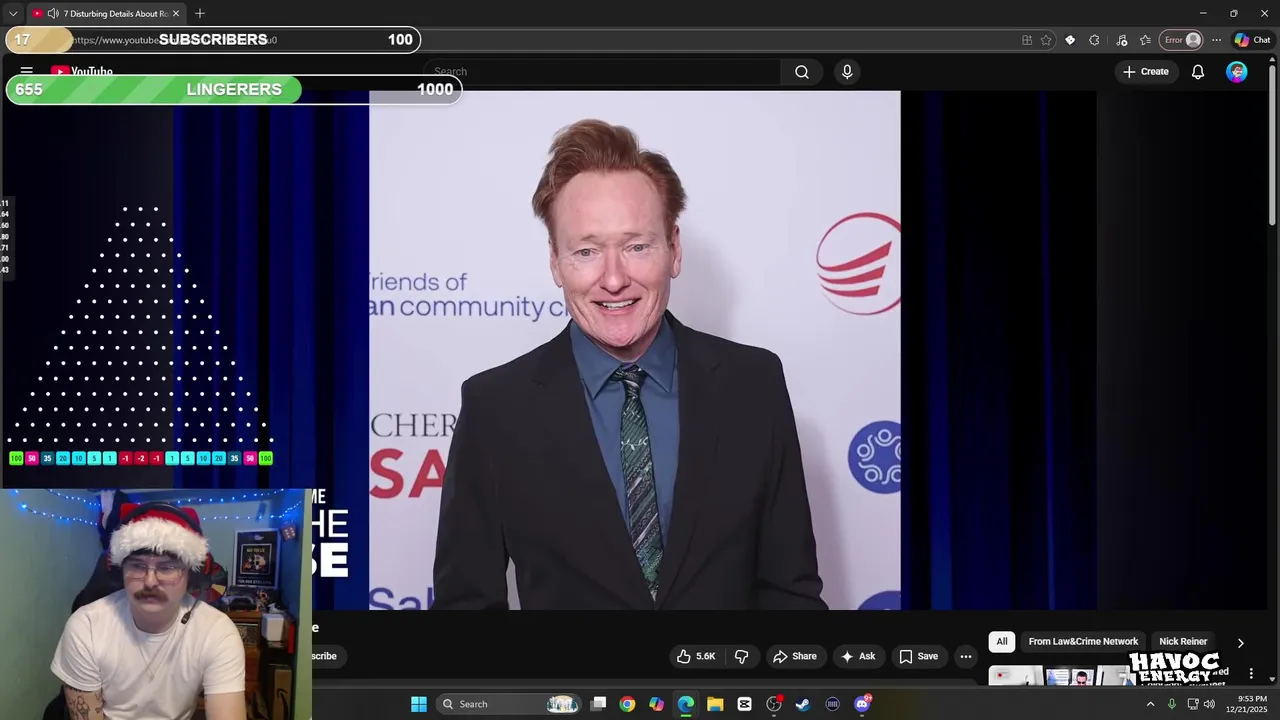The height and width of the screenshot is (720, 1280).
Task: Click the Error profile button
Action: pos(1181,40)
